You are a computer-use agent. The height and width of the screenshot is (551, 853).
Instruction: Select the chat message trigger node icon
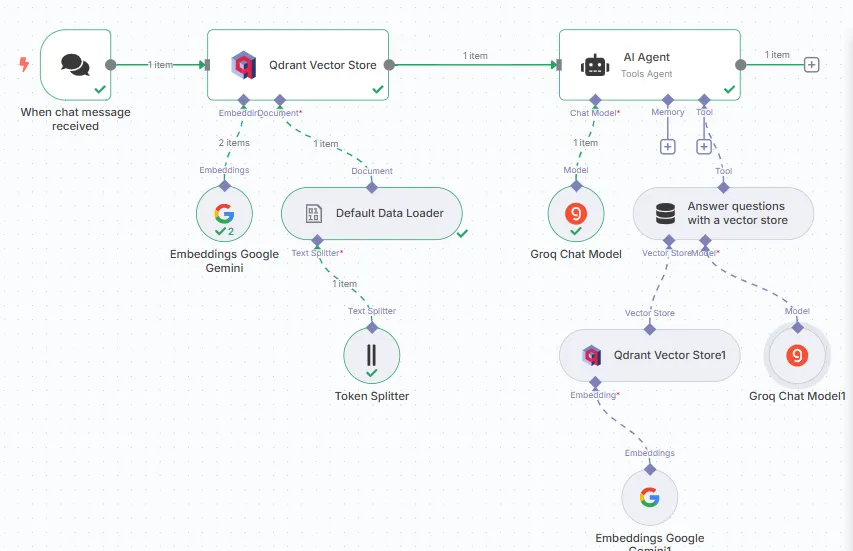tap(76, 65)
